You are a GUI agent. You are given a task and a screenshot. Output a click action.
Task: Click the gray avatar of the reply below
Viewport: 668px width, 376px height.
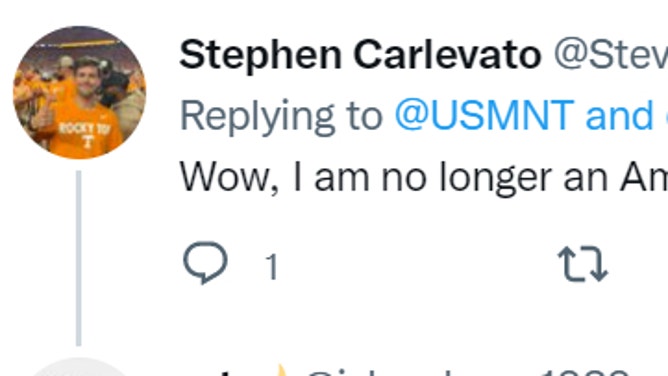click(80, 367)
